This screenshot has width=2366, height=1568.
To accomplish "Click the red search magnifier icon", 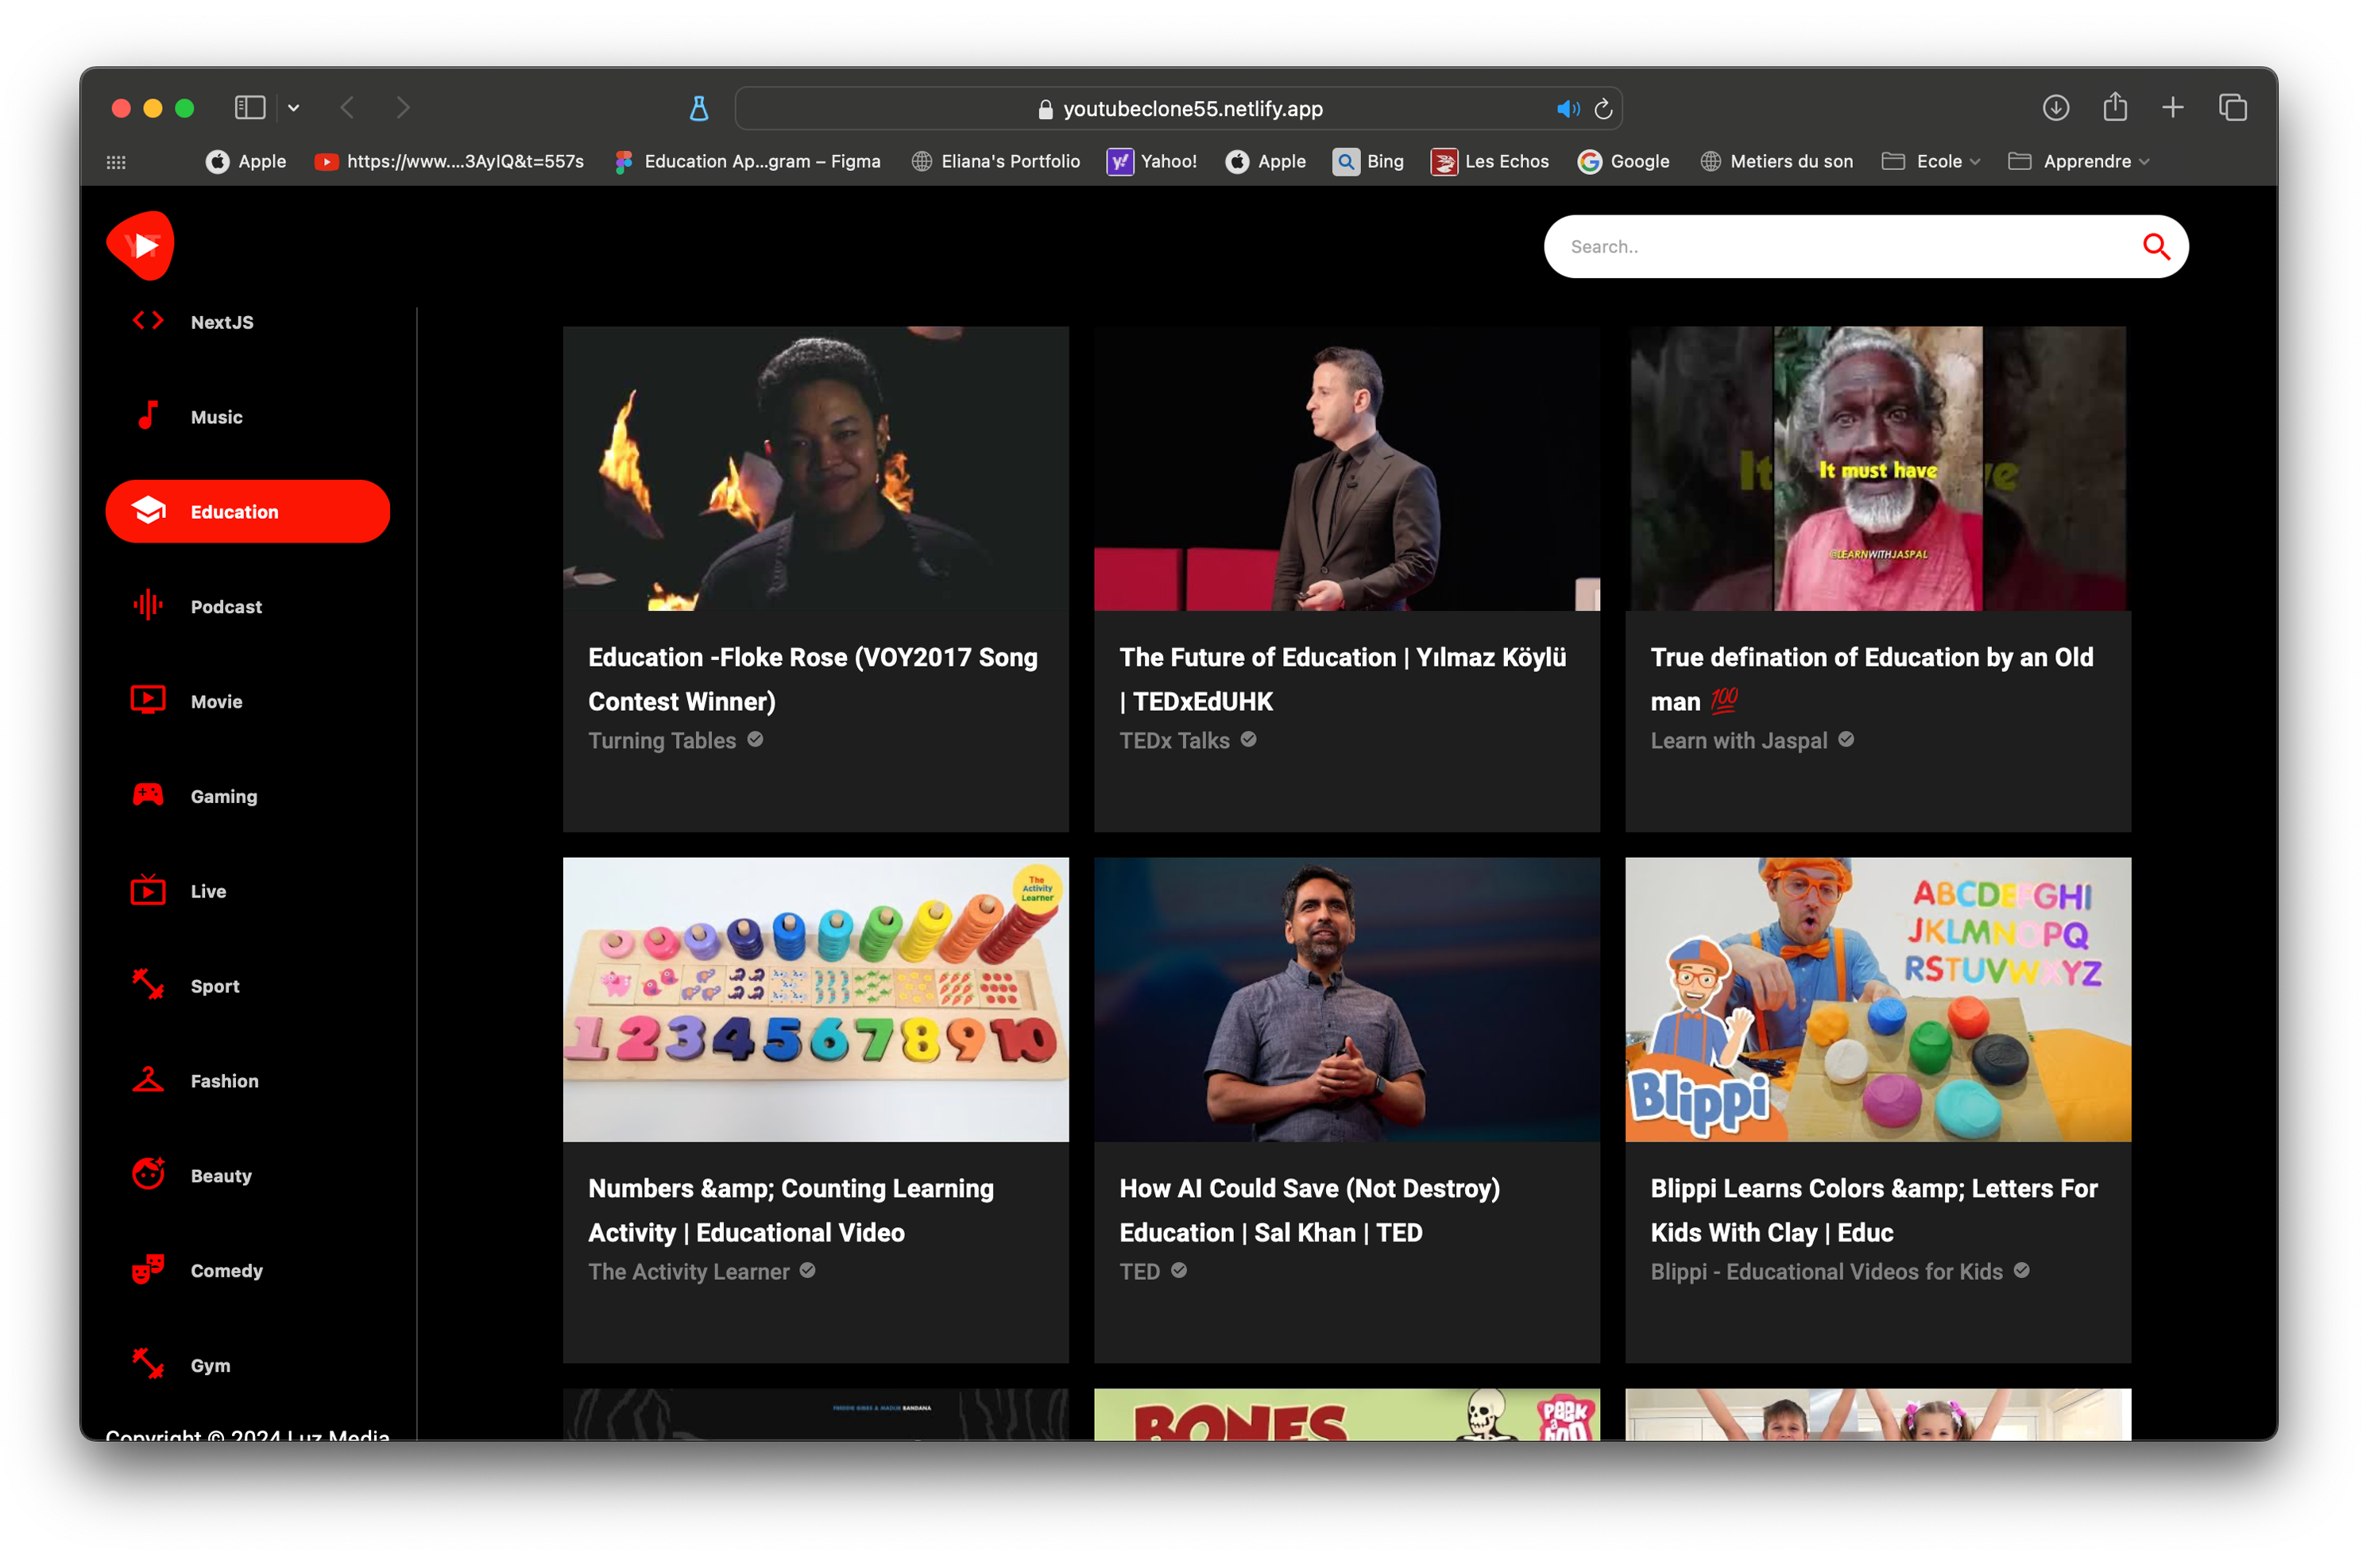I will coord(2155,246).
